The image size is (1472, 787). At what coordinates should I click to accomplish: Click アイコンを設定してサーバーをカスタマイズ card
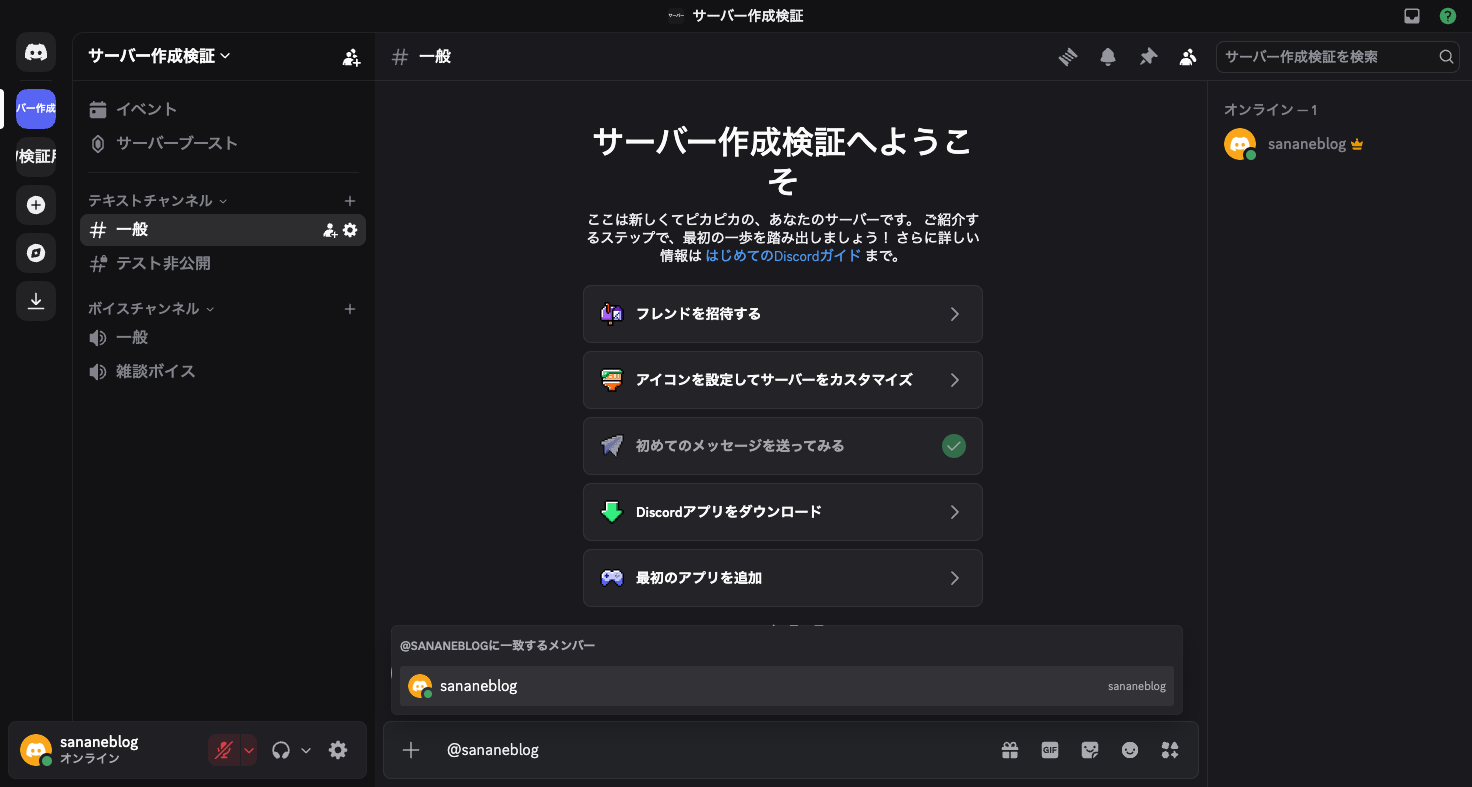click(x=783, y=380)
